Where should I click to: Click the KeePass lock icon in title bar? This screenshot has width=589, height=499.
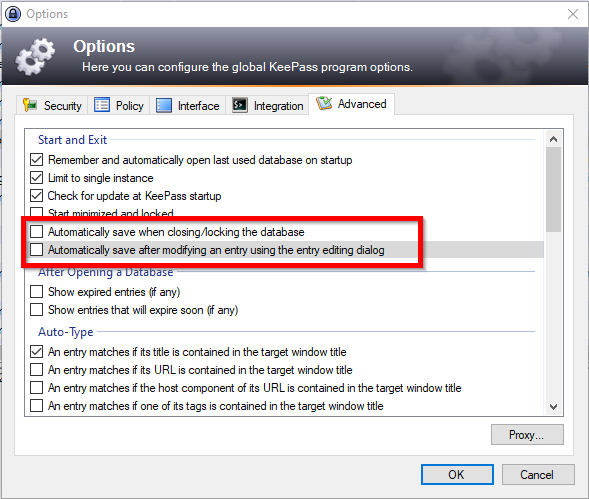[13, 14]
